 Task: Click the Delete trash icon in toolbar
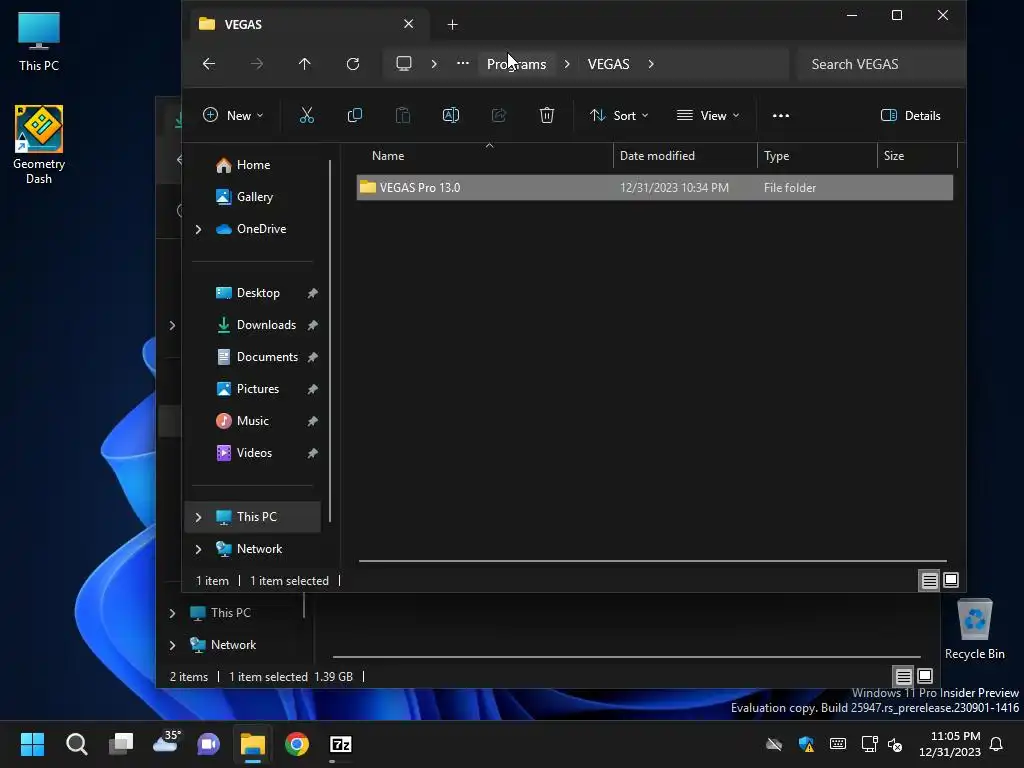(x=547, y=116)
